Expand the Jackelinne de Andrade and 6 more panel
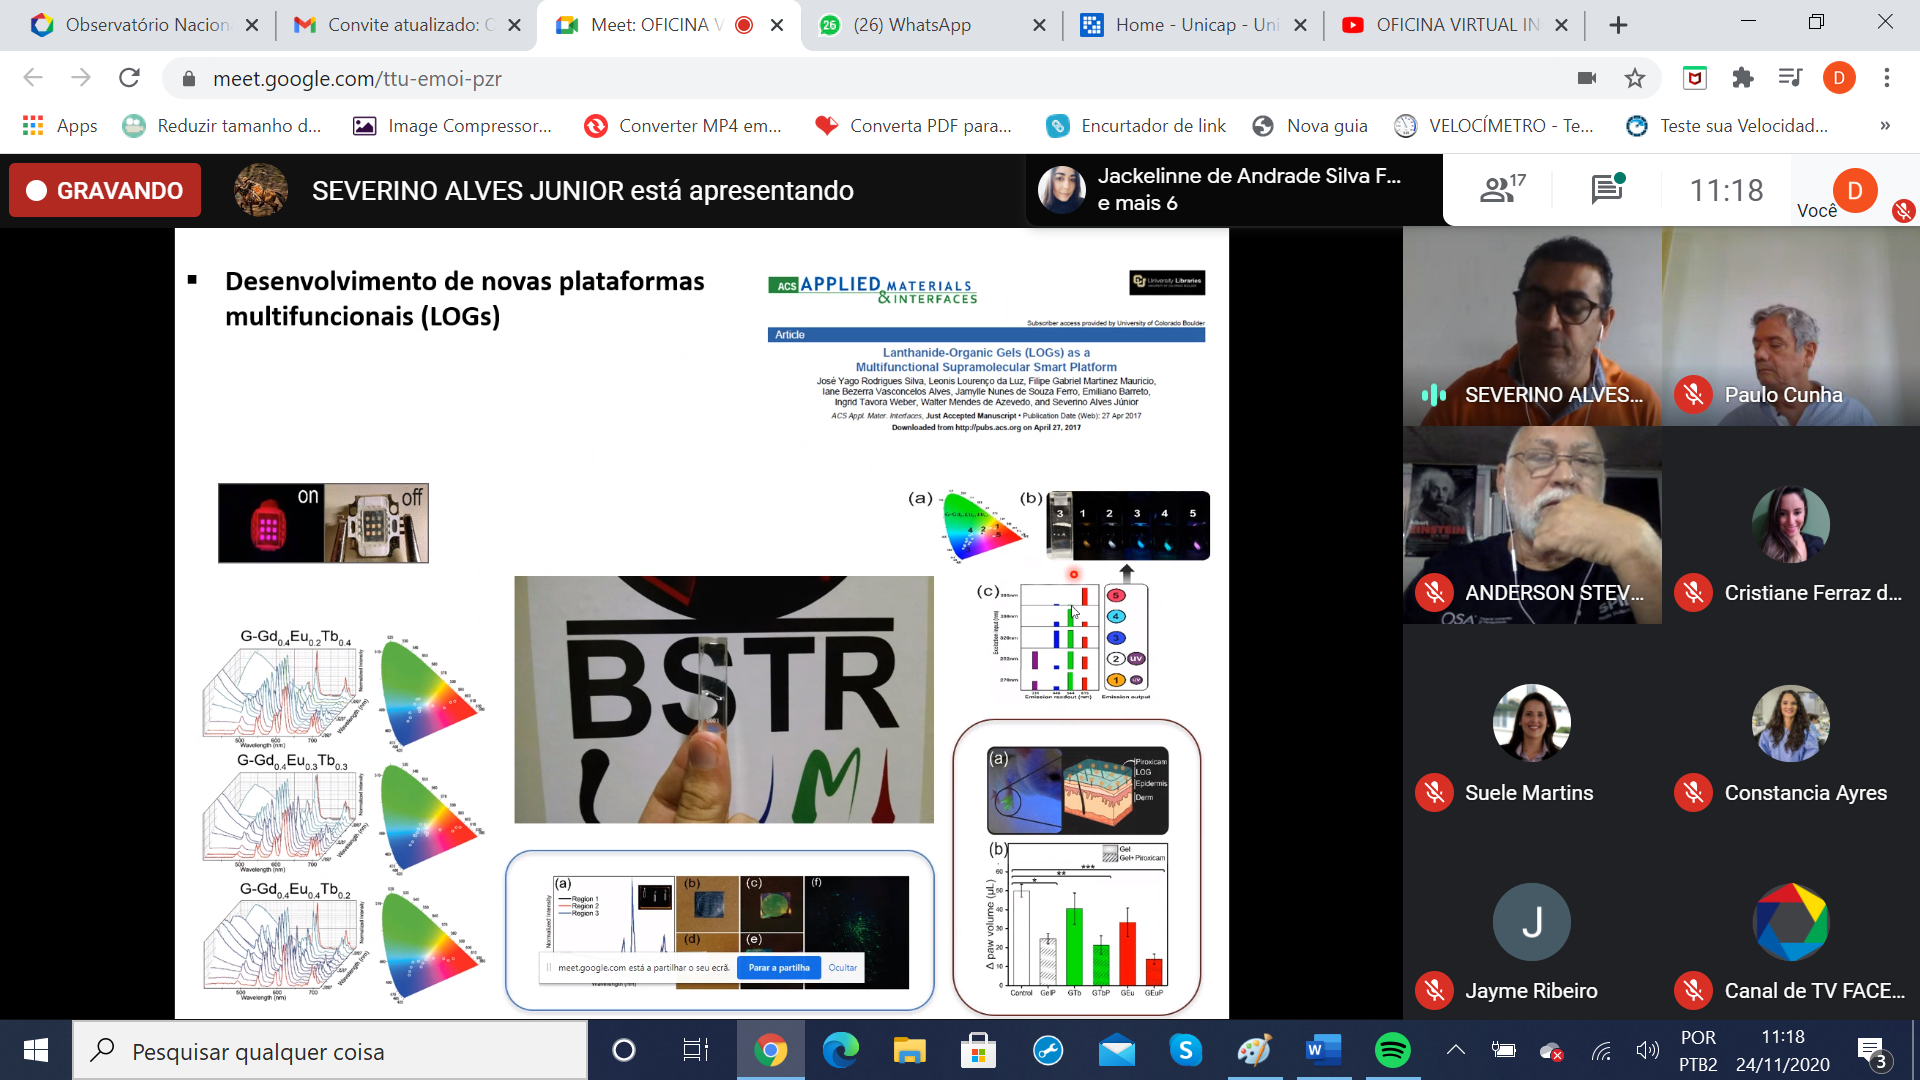This screenshot has width=1920, height=1080. (x=1234, y=189)
